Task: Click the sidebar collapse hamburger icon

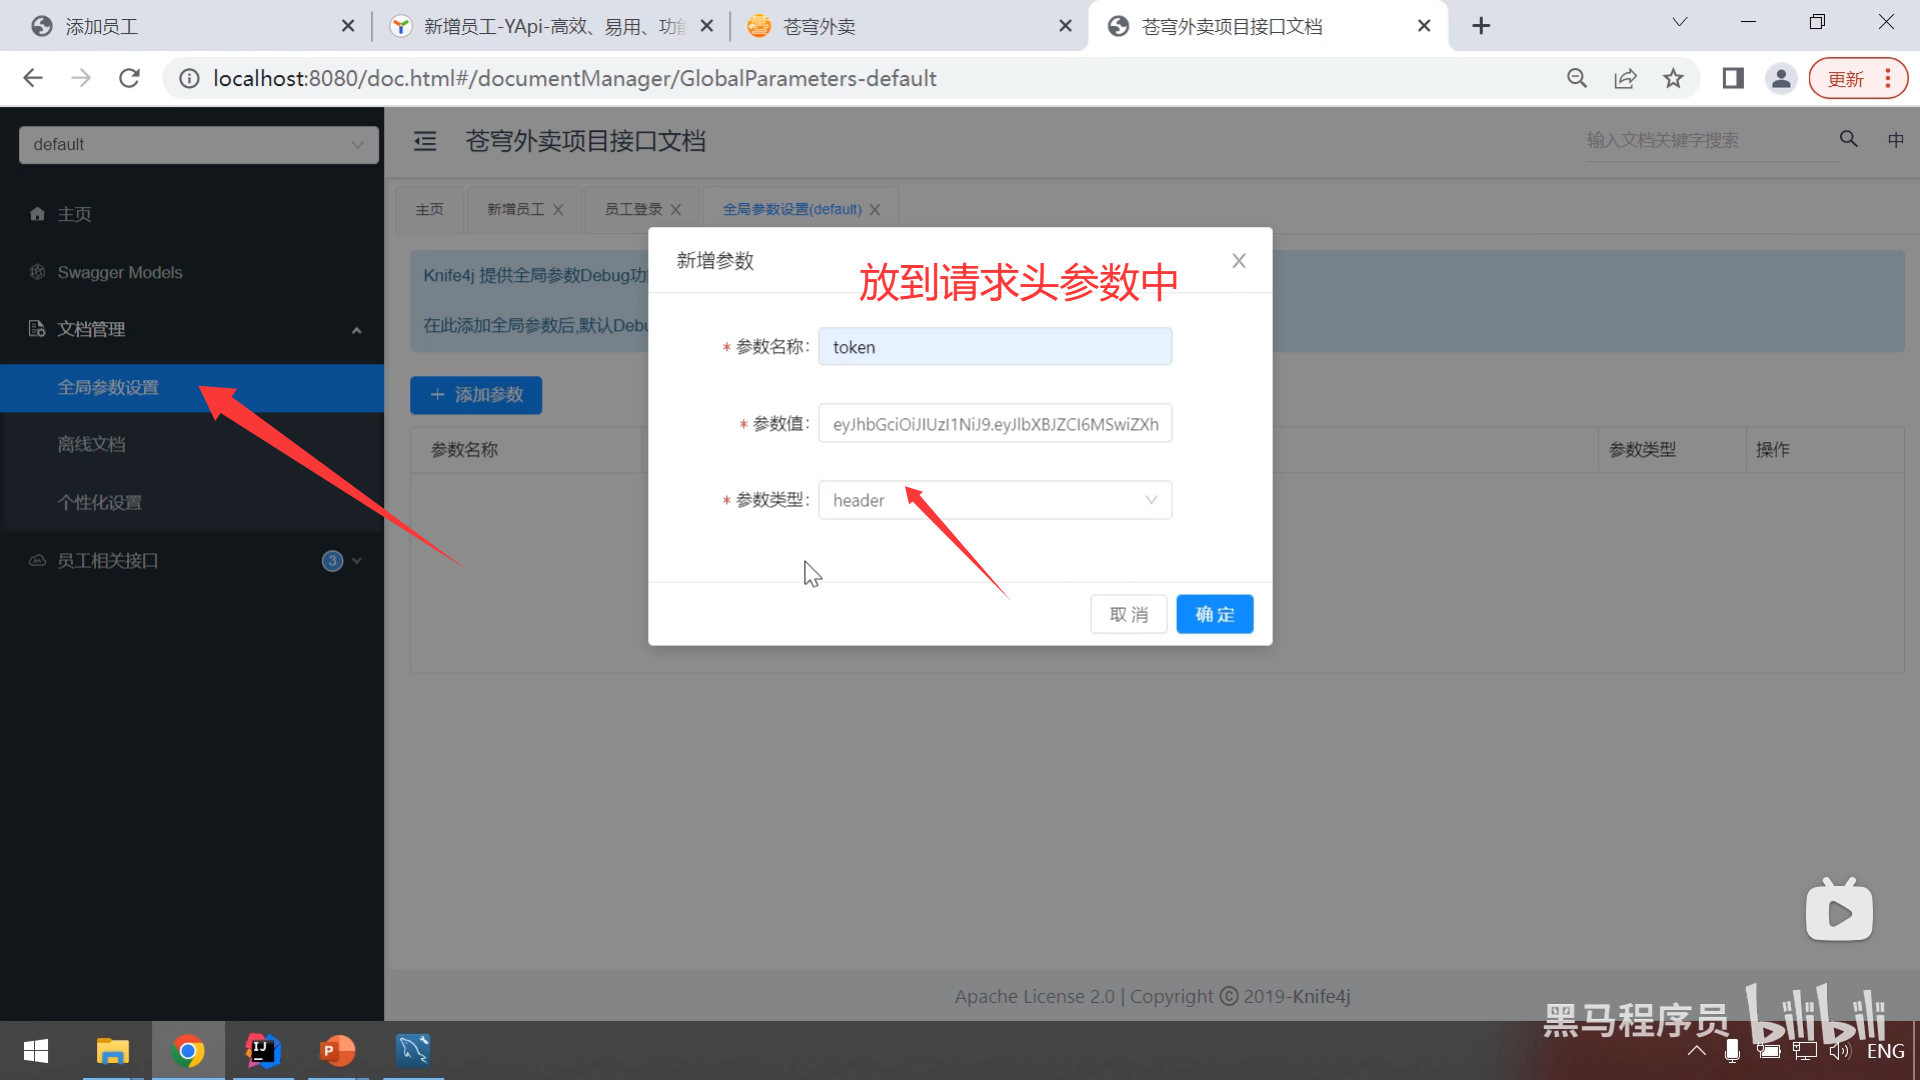Action: coord(424,141)
